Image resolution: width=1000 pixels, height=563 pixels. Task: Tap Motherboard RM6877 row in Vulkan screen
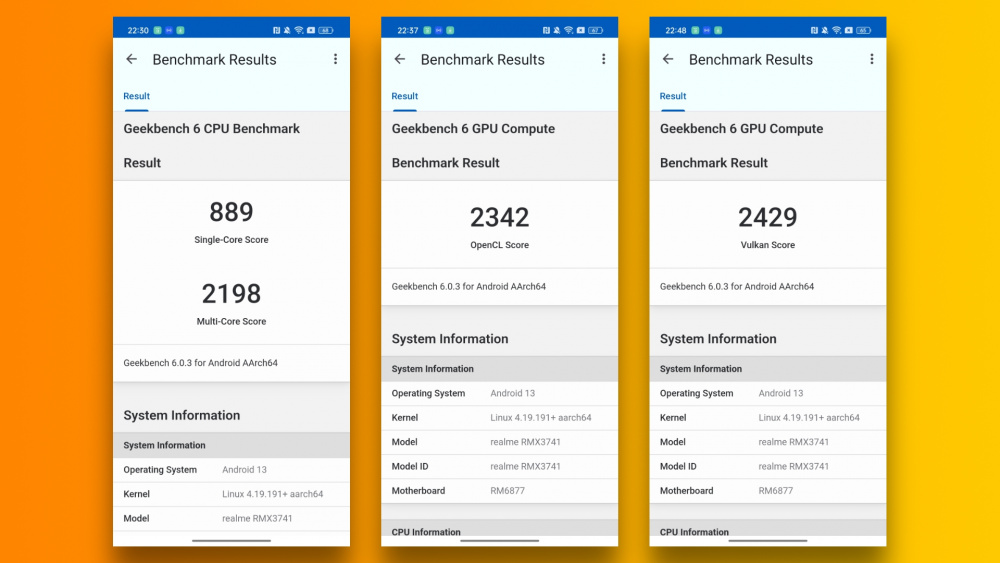768,490
